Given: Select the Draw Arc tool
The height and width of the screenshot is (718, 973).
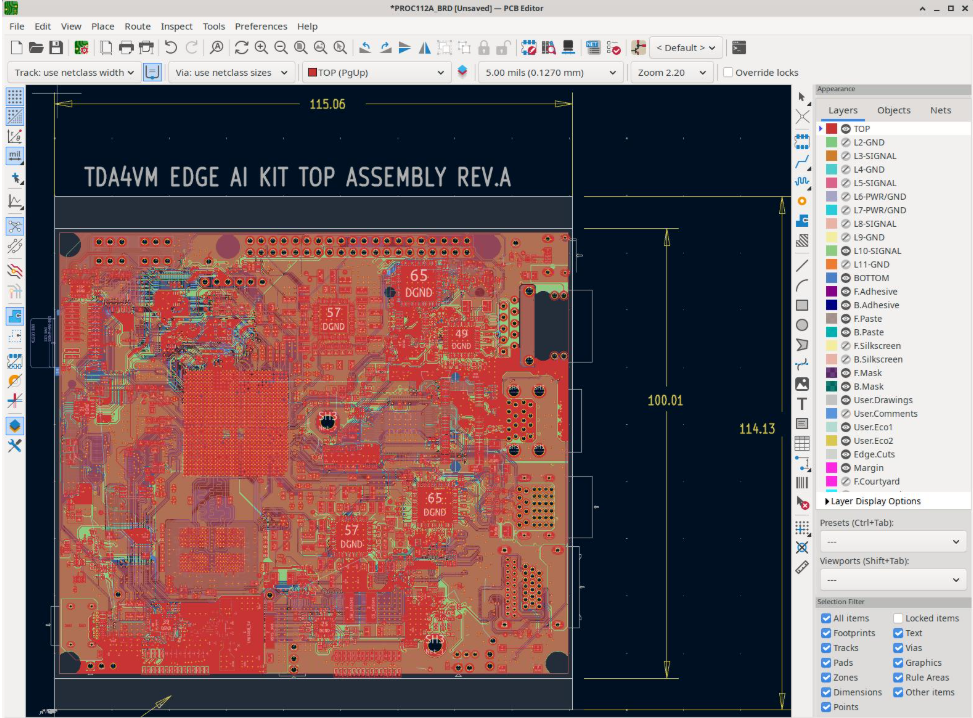Looking at the screenshot, I should pyautogui.click(x=802, y=285).
